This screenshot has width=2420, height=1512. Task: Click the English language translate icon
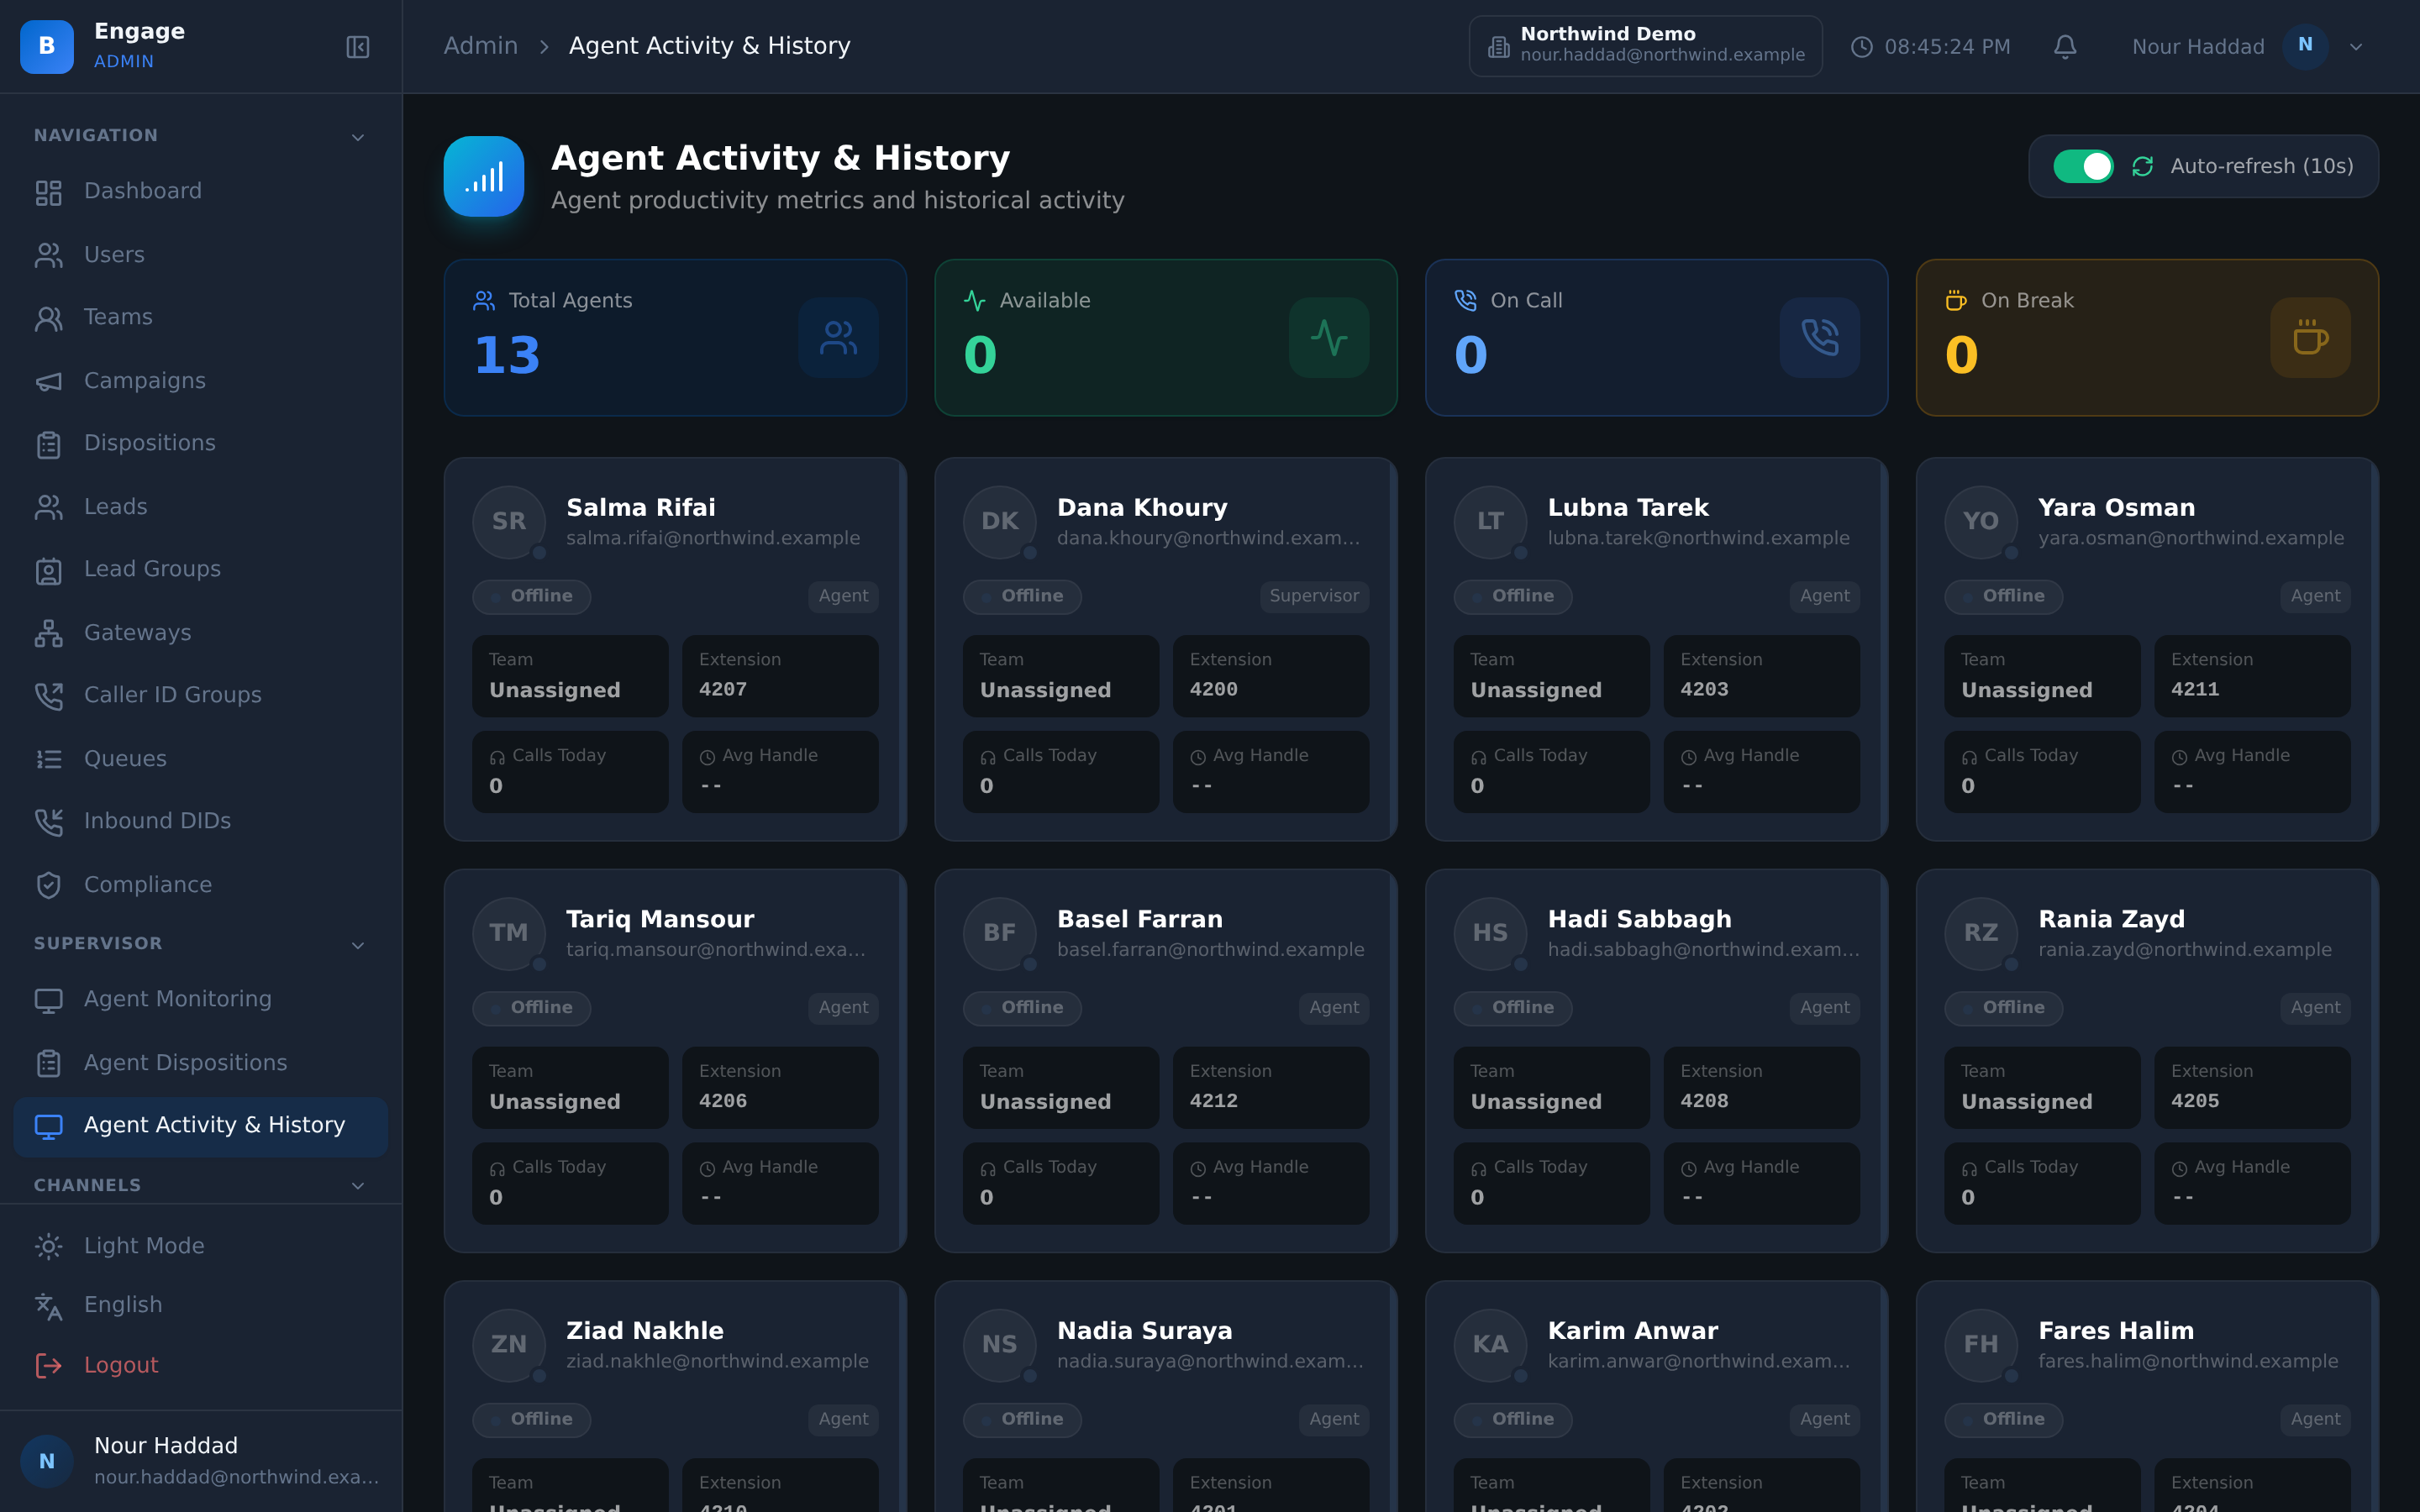49,1306
